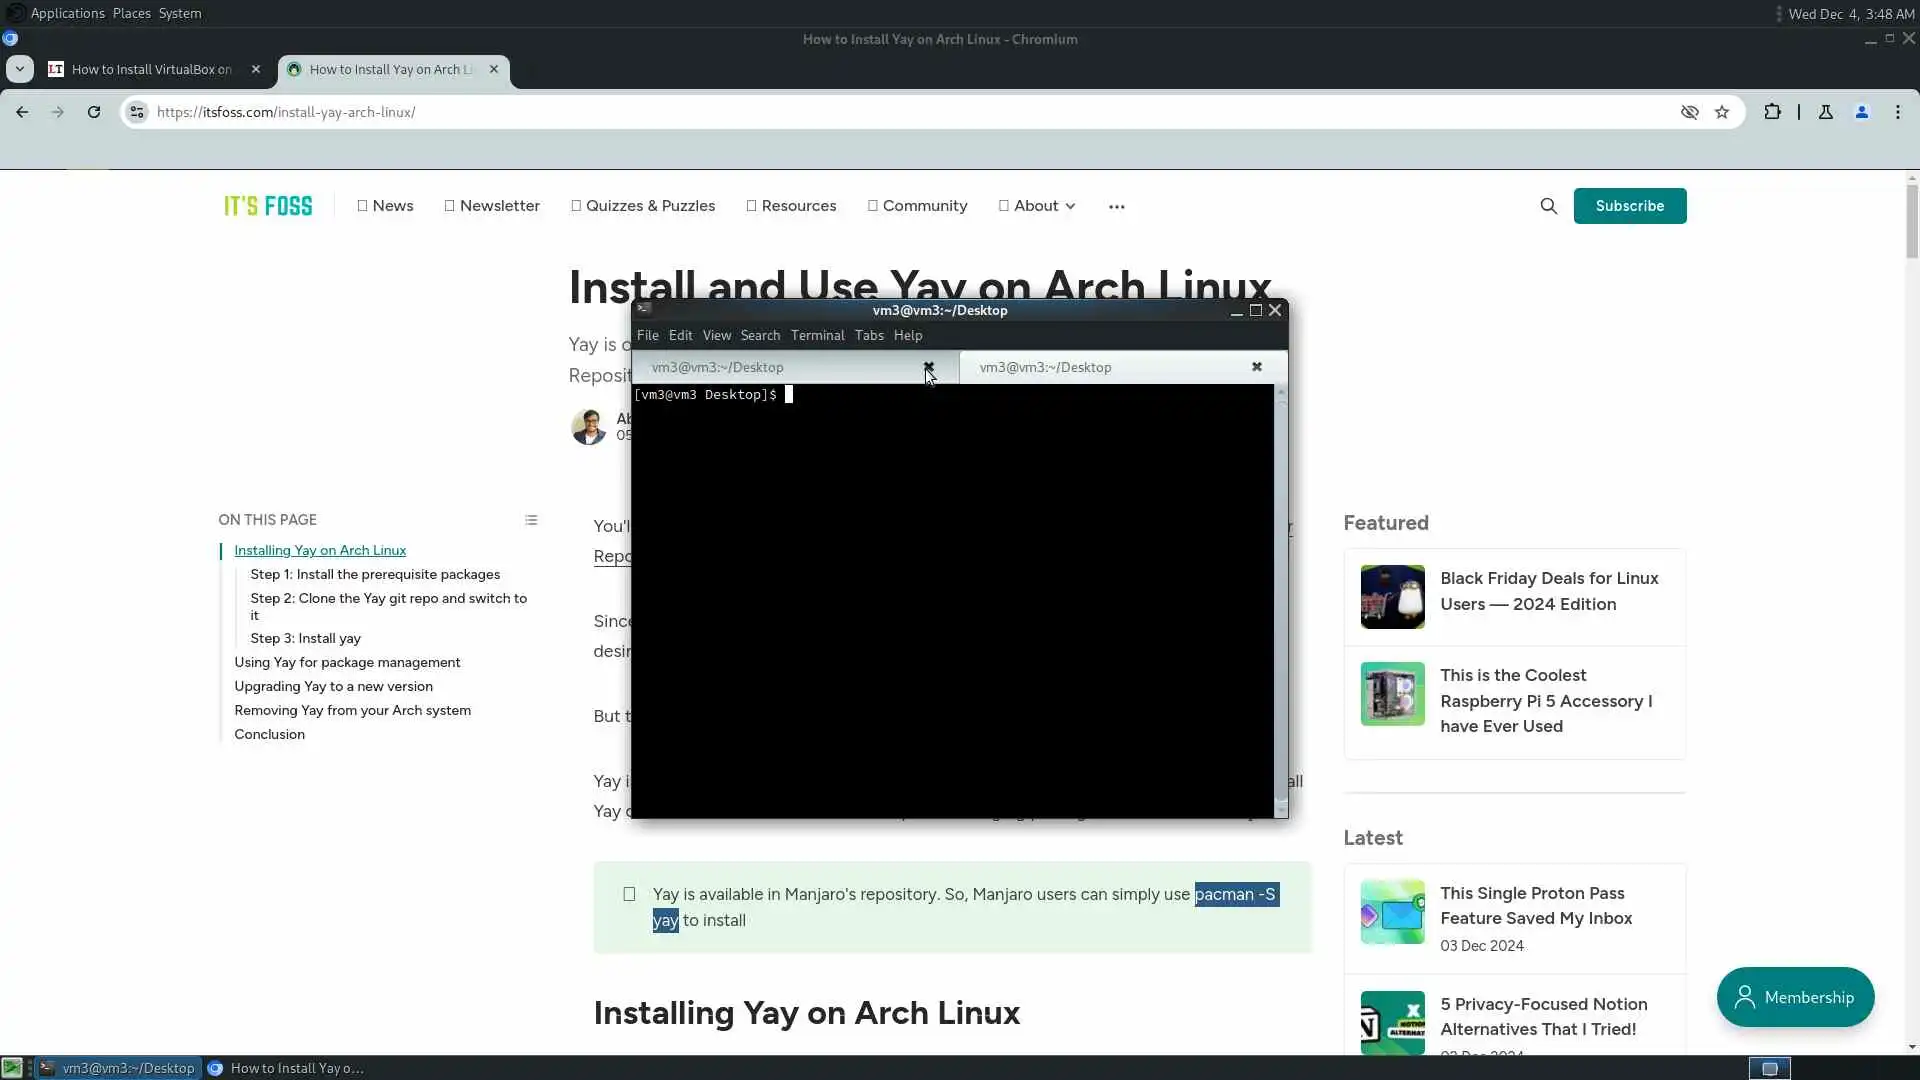Open the Terminal menu in terminal window
This screenshot has height=1080, width=1920.
click(817, 335)
